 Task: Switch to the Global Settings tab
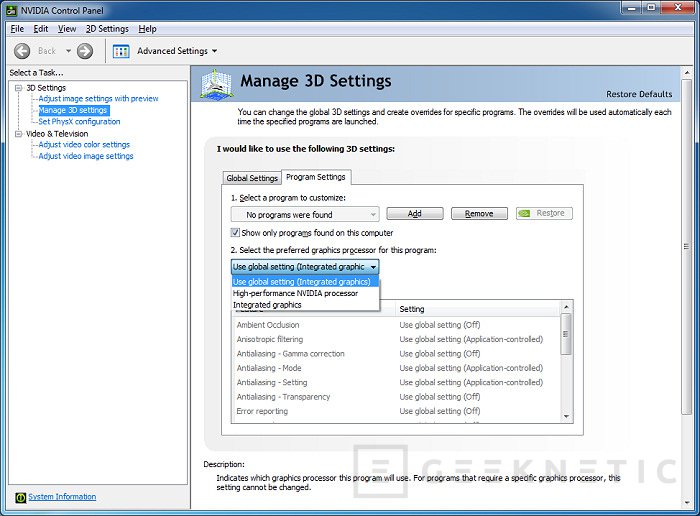[x=252, y=178]
